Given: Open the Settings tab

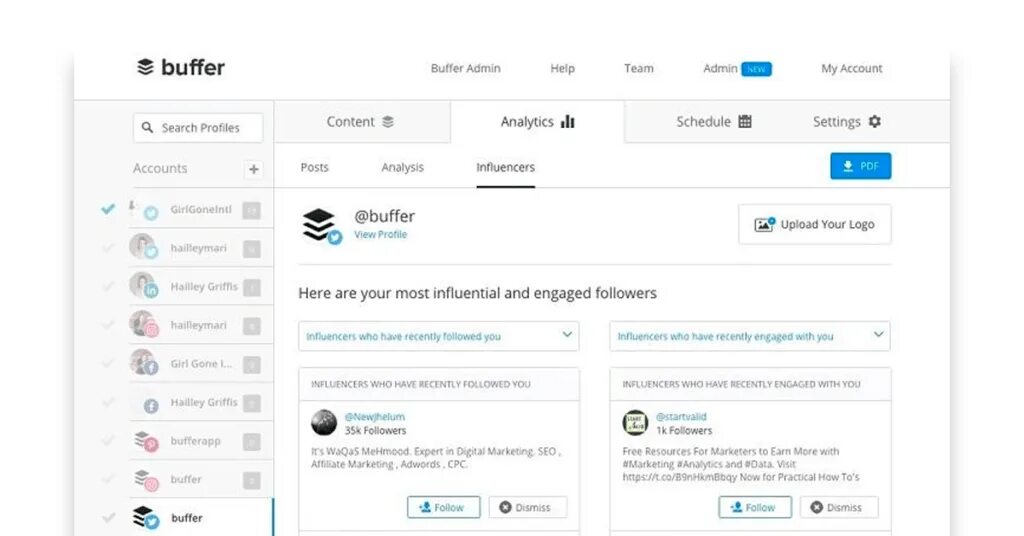Looking at the screenshot, I should pos(847,121).
